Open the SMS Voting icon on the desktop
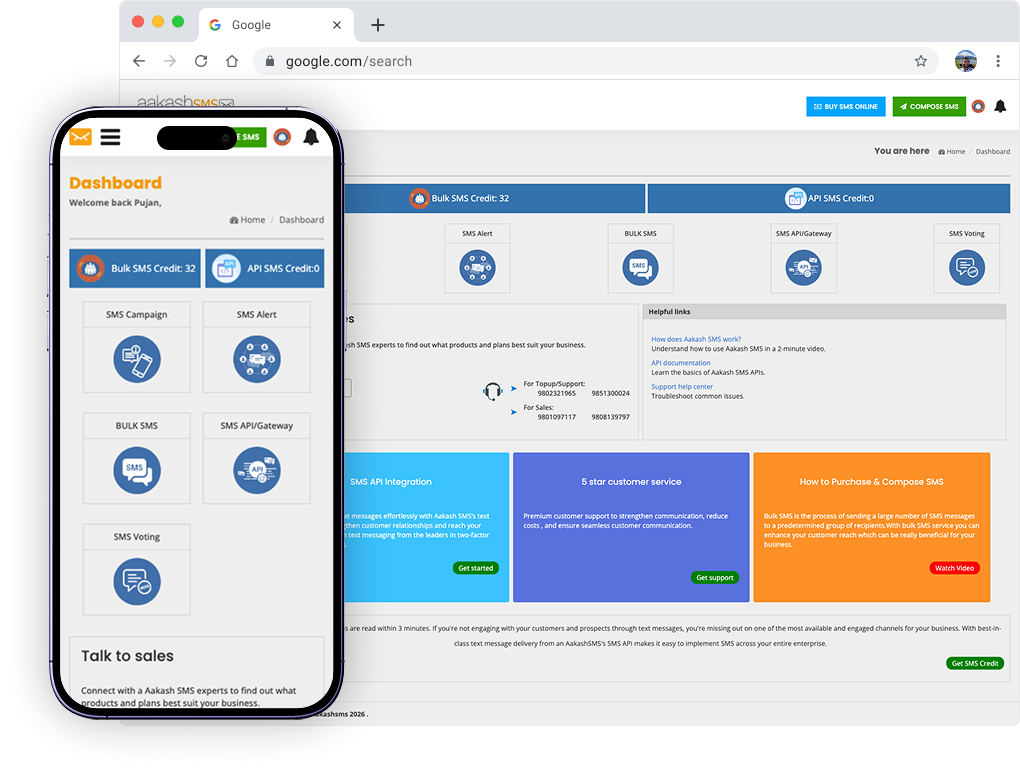1020x770 pixels. [x=966, y=267]
